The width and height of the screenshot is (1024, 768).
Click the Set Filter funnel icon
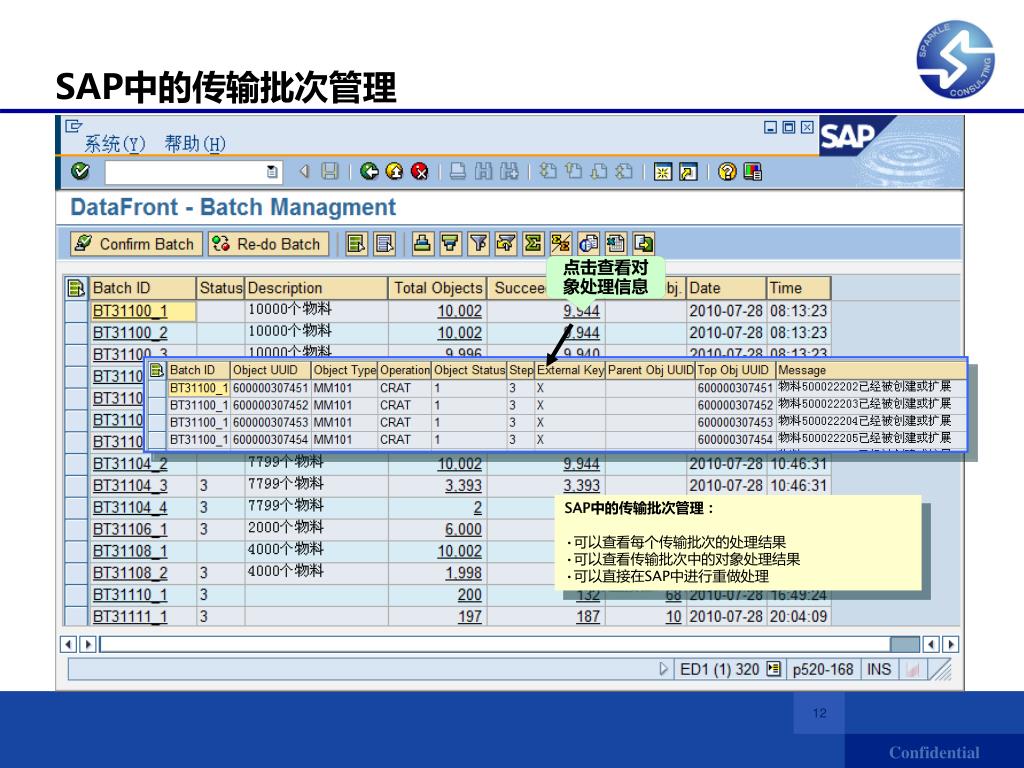[x=478, y=244]
